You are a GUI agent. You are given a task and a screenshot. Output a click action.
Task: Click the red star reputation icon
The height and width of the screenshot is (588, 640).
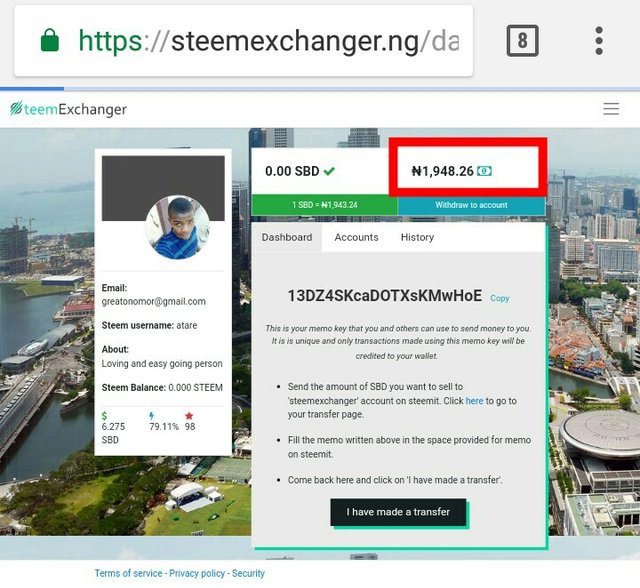(189, 416)
